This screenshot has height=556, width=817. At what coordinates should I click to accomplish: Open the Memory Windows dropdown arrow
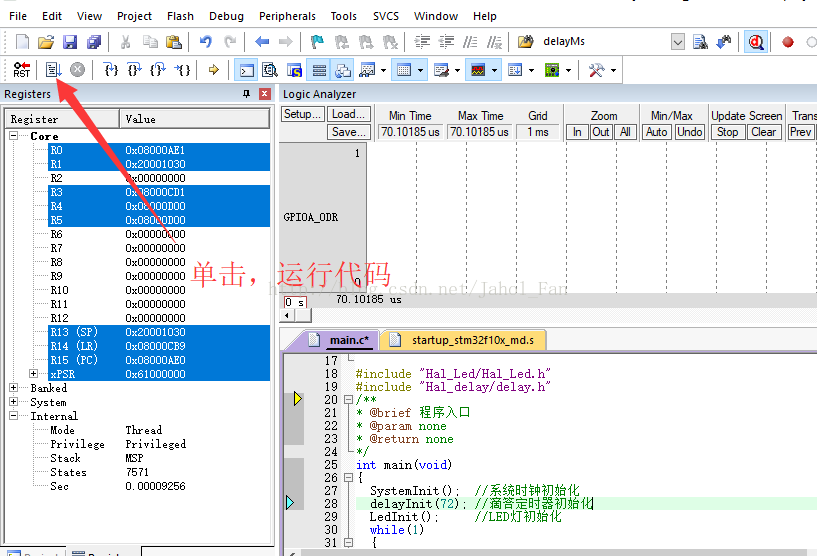[x=420, y=70]
